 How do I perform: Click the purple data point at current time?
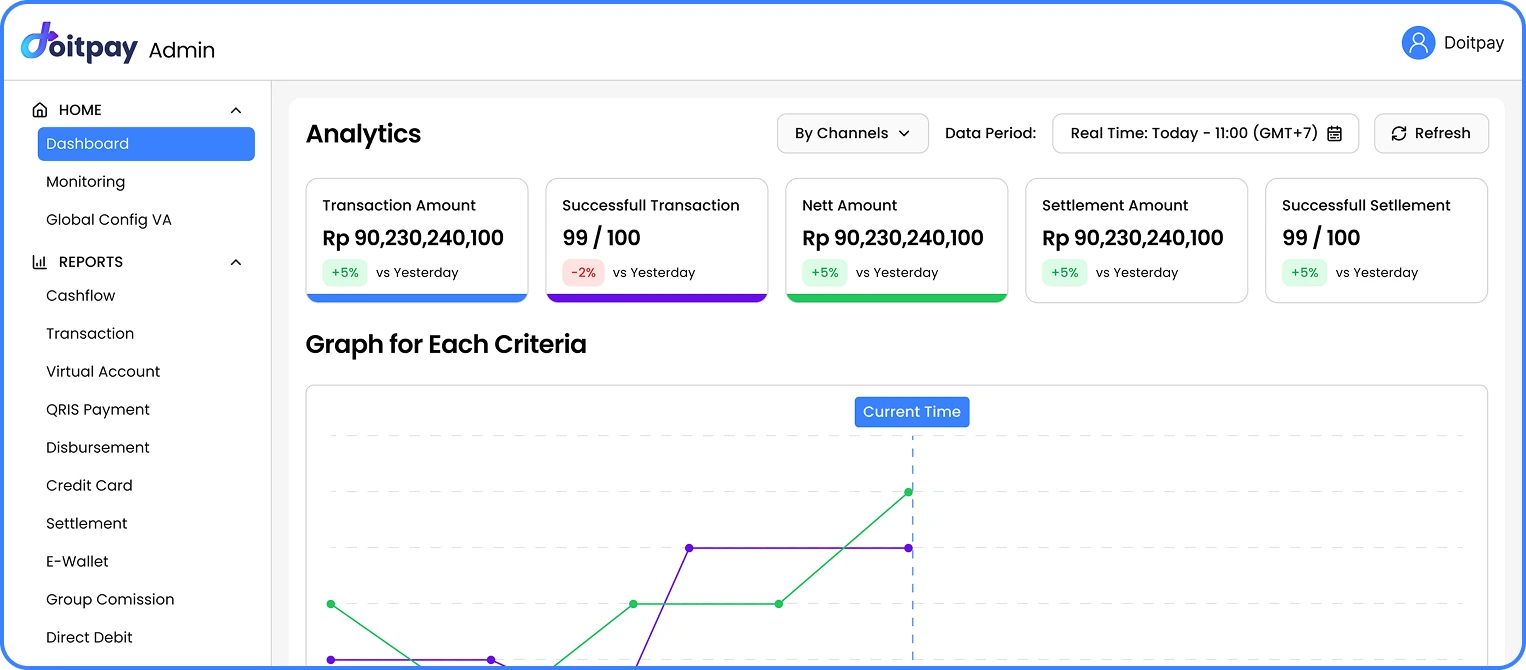pyautogui.click(x=909, y=548)
